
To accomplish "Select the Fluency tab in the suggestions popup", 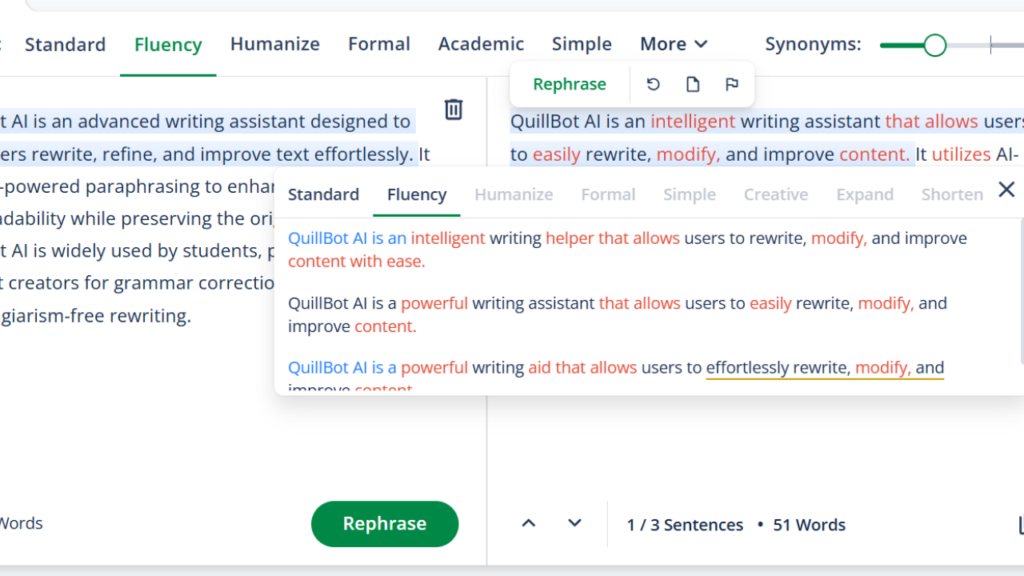I will click(x=416, y=195).
